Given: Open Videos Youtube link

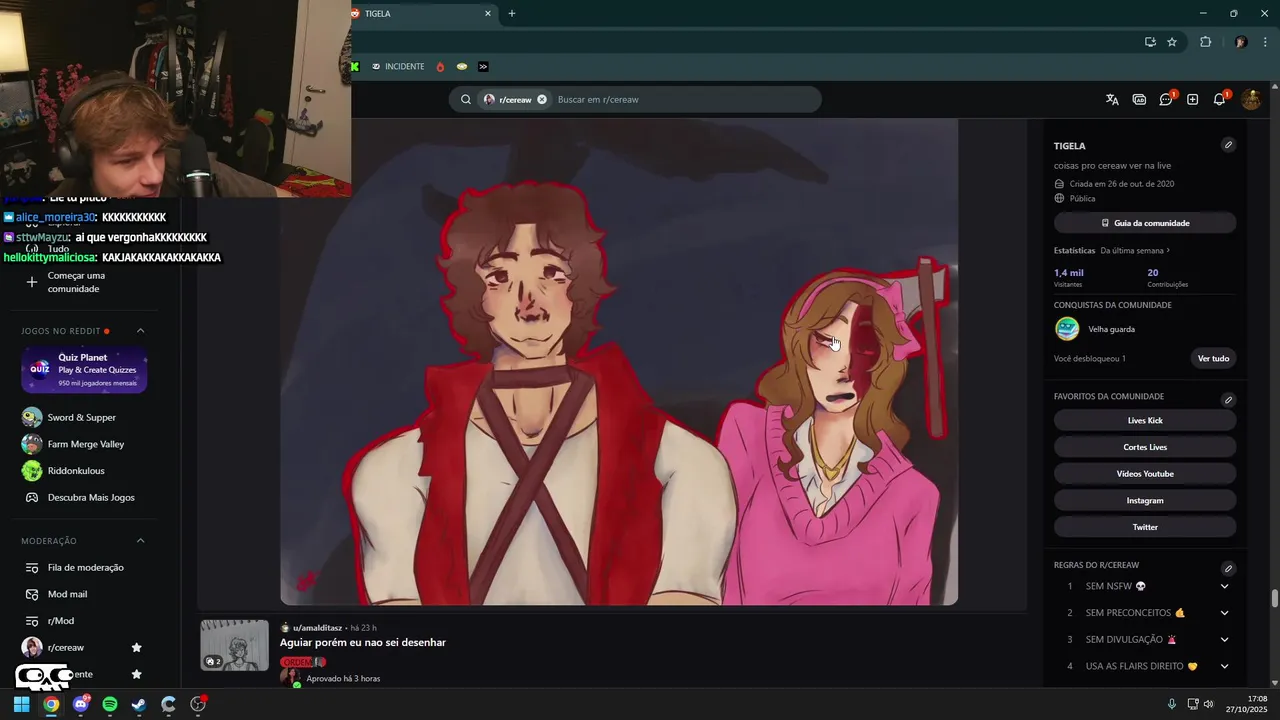Looking at the screenshot, I should [x=1145, y=474].
